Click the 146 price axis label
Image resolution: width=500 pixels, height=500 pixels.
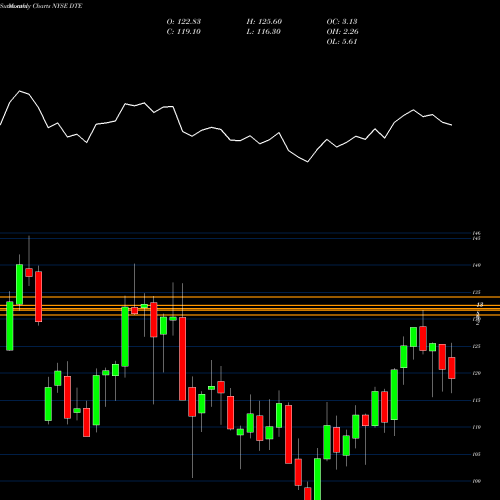476,233
